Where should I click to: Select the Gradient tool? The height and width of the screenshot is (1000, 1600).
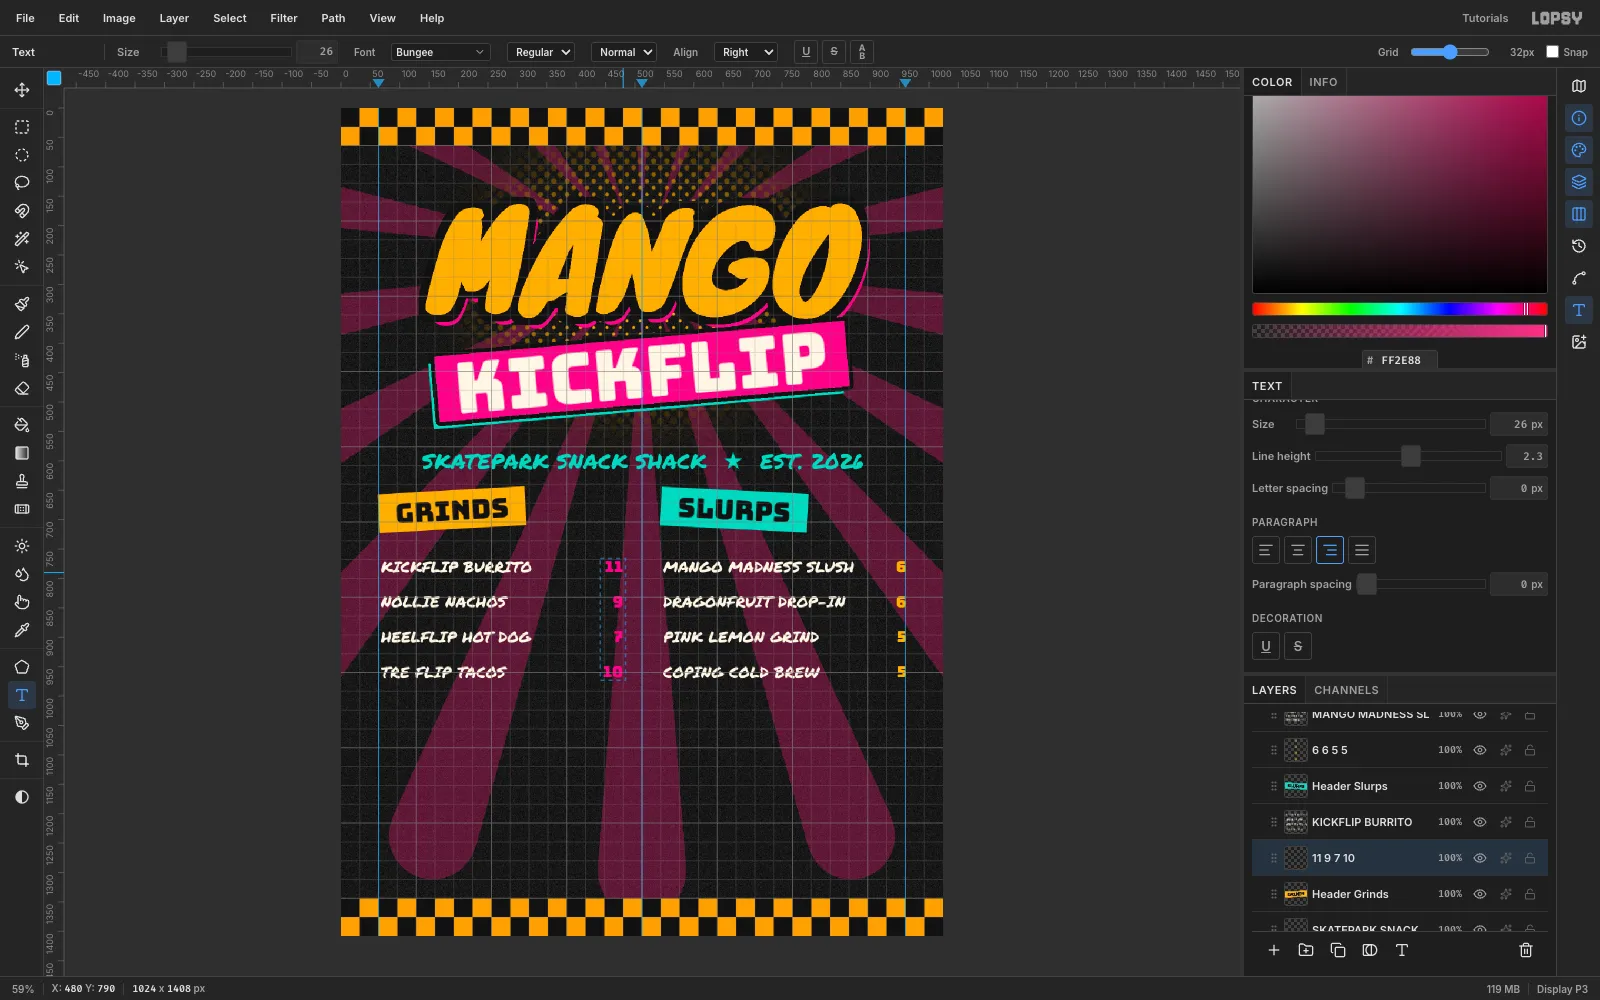tap(22, 453)
